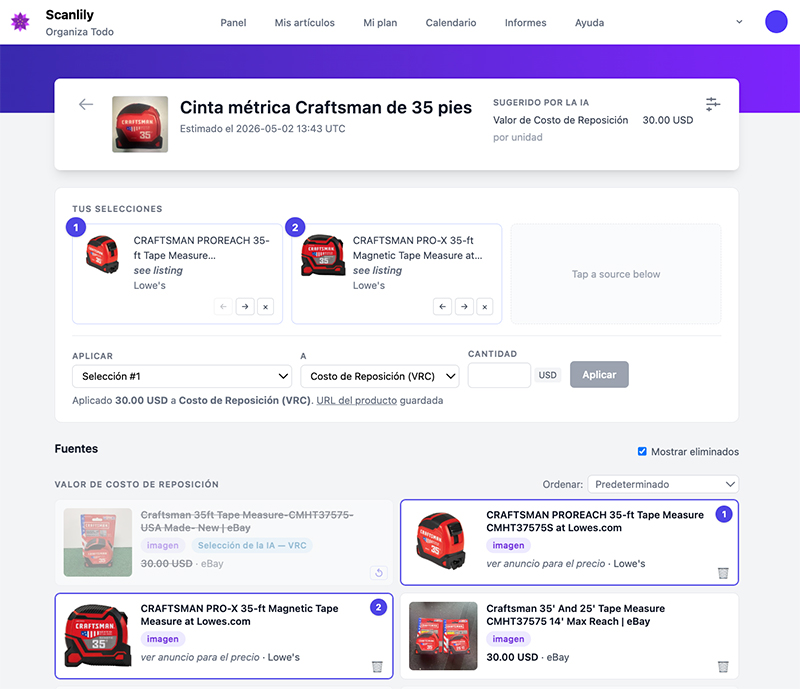The width and height of the screenshot is (800, 689).
Task: Click deleted eBay source product image
Action: click(x=98, y=542)
